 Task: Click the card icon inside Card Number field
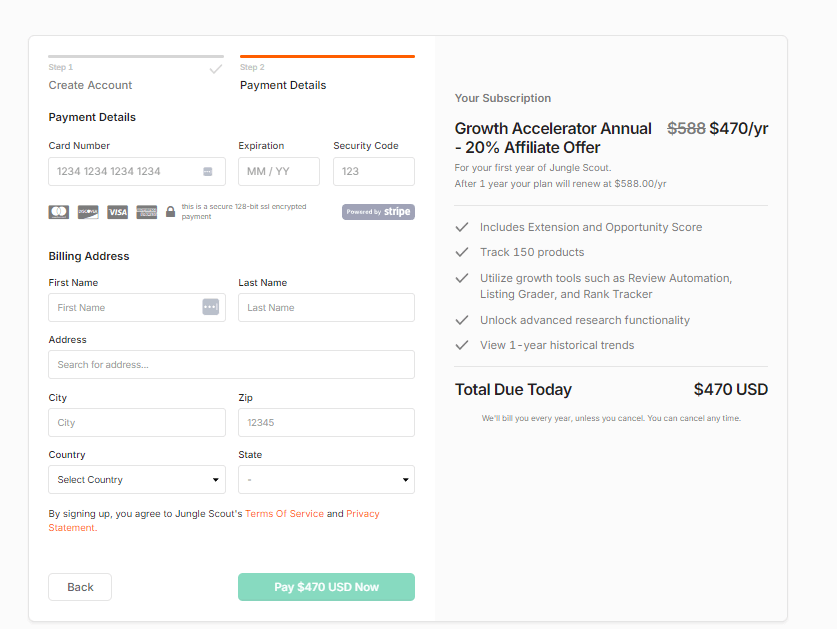coord(208,171)
